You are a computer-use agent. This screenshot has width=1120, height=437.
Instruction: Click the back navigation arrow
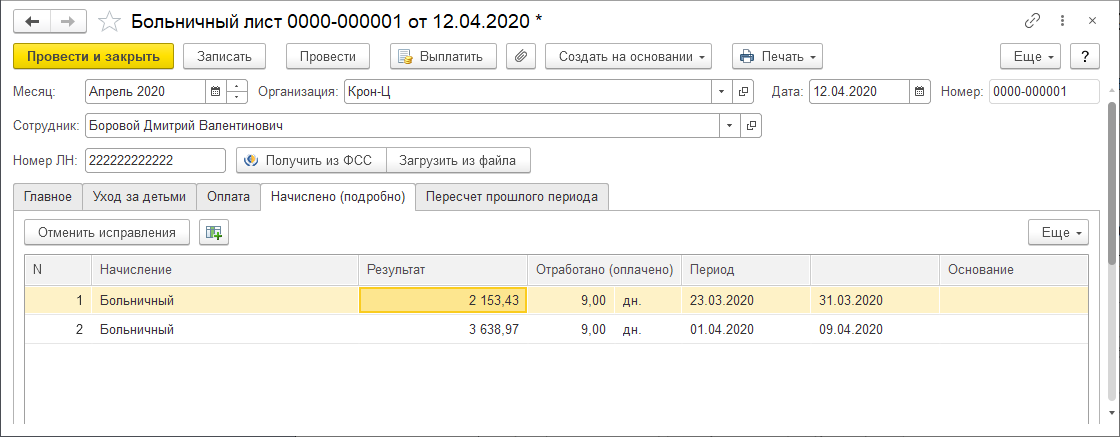pyautogui.click(x=31, y=21)
